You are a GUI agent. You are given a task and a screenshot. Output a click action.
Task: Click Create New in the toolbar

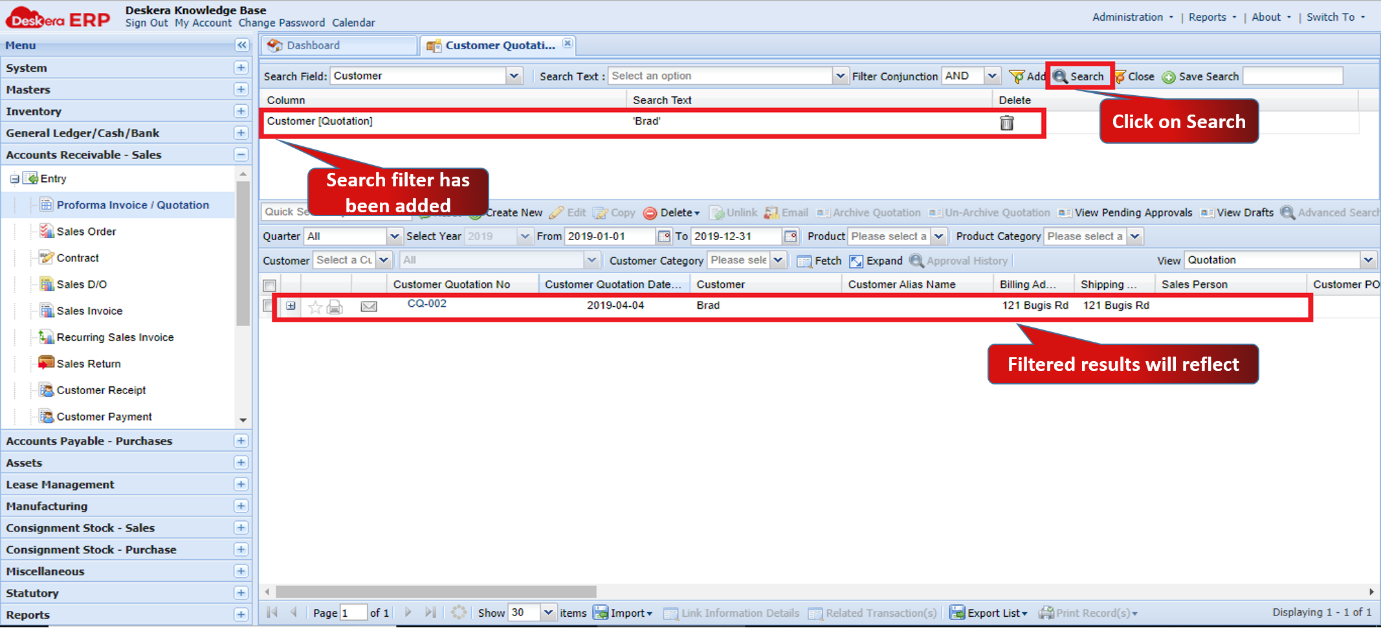pyautogui.click(x=506, y=212)
